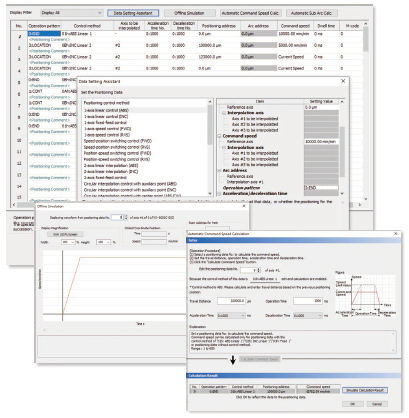Image resolution: width=409 pixels, height=418 pixels.
Task: Select '2-axis fixed-feed control' entry
Action: pyautogui.click(x=105, y=178)
